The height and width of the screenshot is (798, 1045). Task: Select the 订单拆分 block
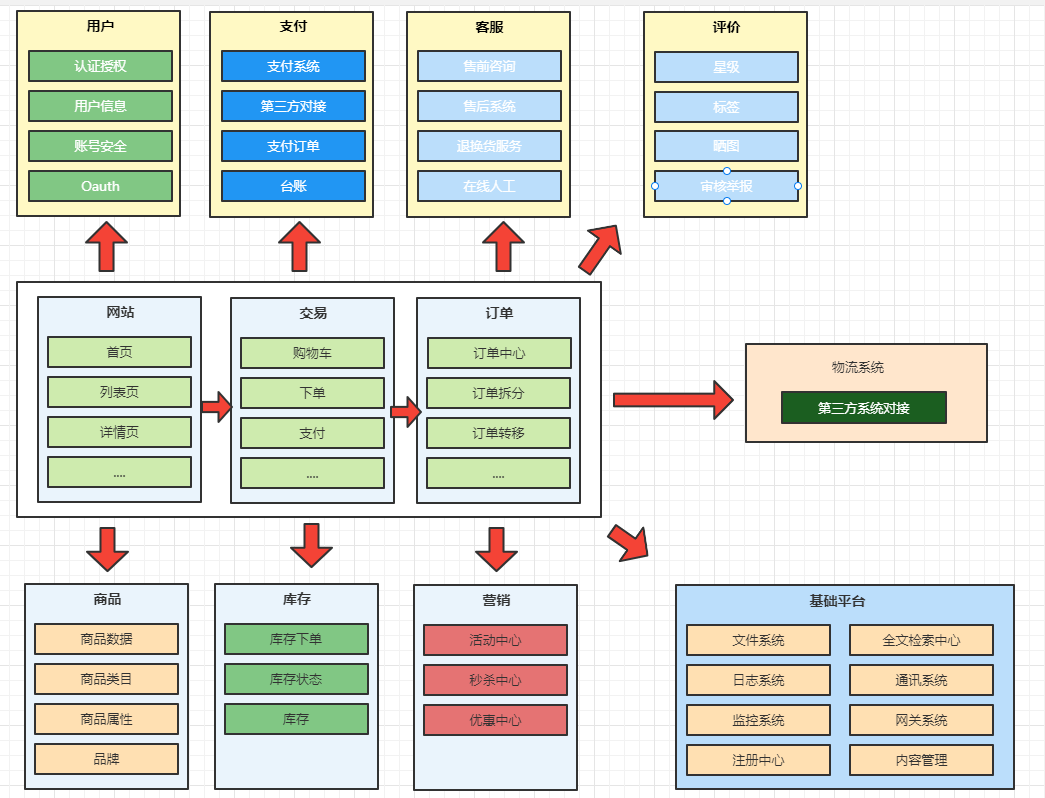(499, 393)
